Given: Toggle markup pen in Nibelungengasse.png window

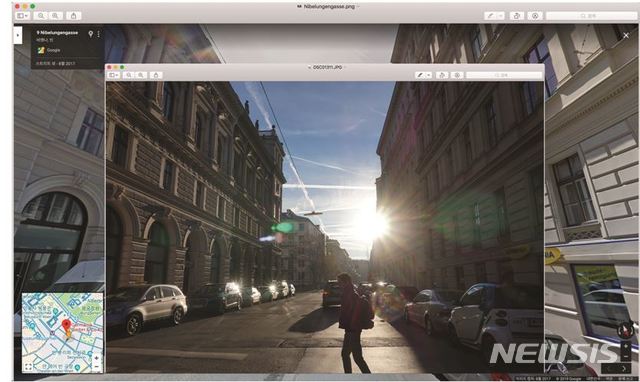Looking at the screenshot, I should [490, 16].
